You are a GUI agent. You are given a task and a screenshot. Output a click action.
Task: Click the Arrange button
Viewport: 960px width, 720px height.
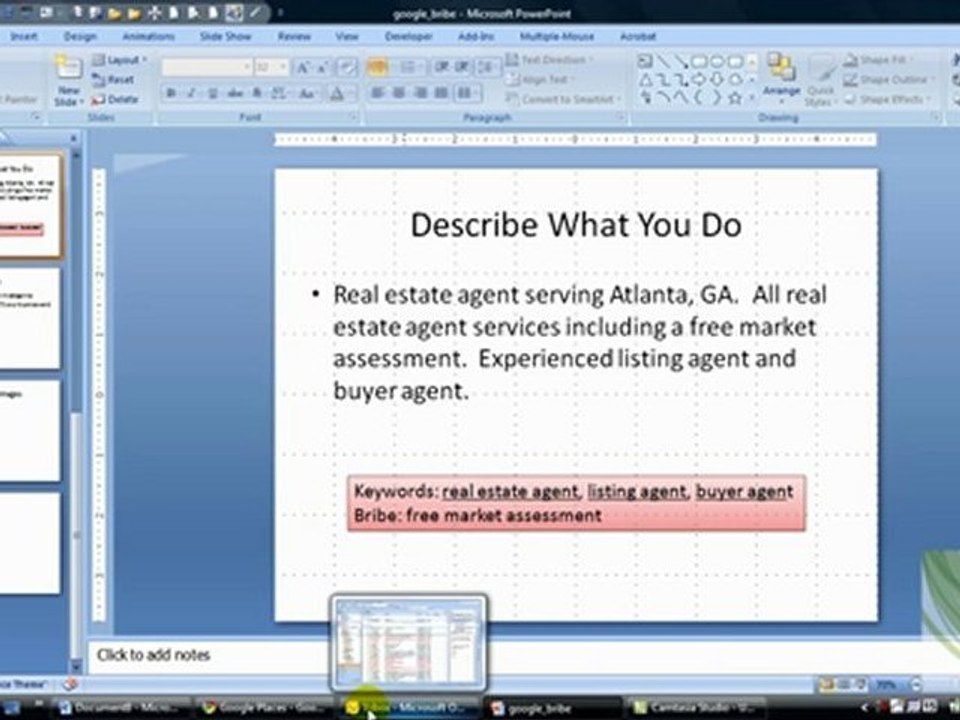(781, 76)
